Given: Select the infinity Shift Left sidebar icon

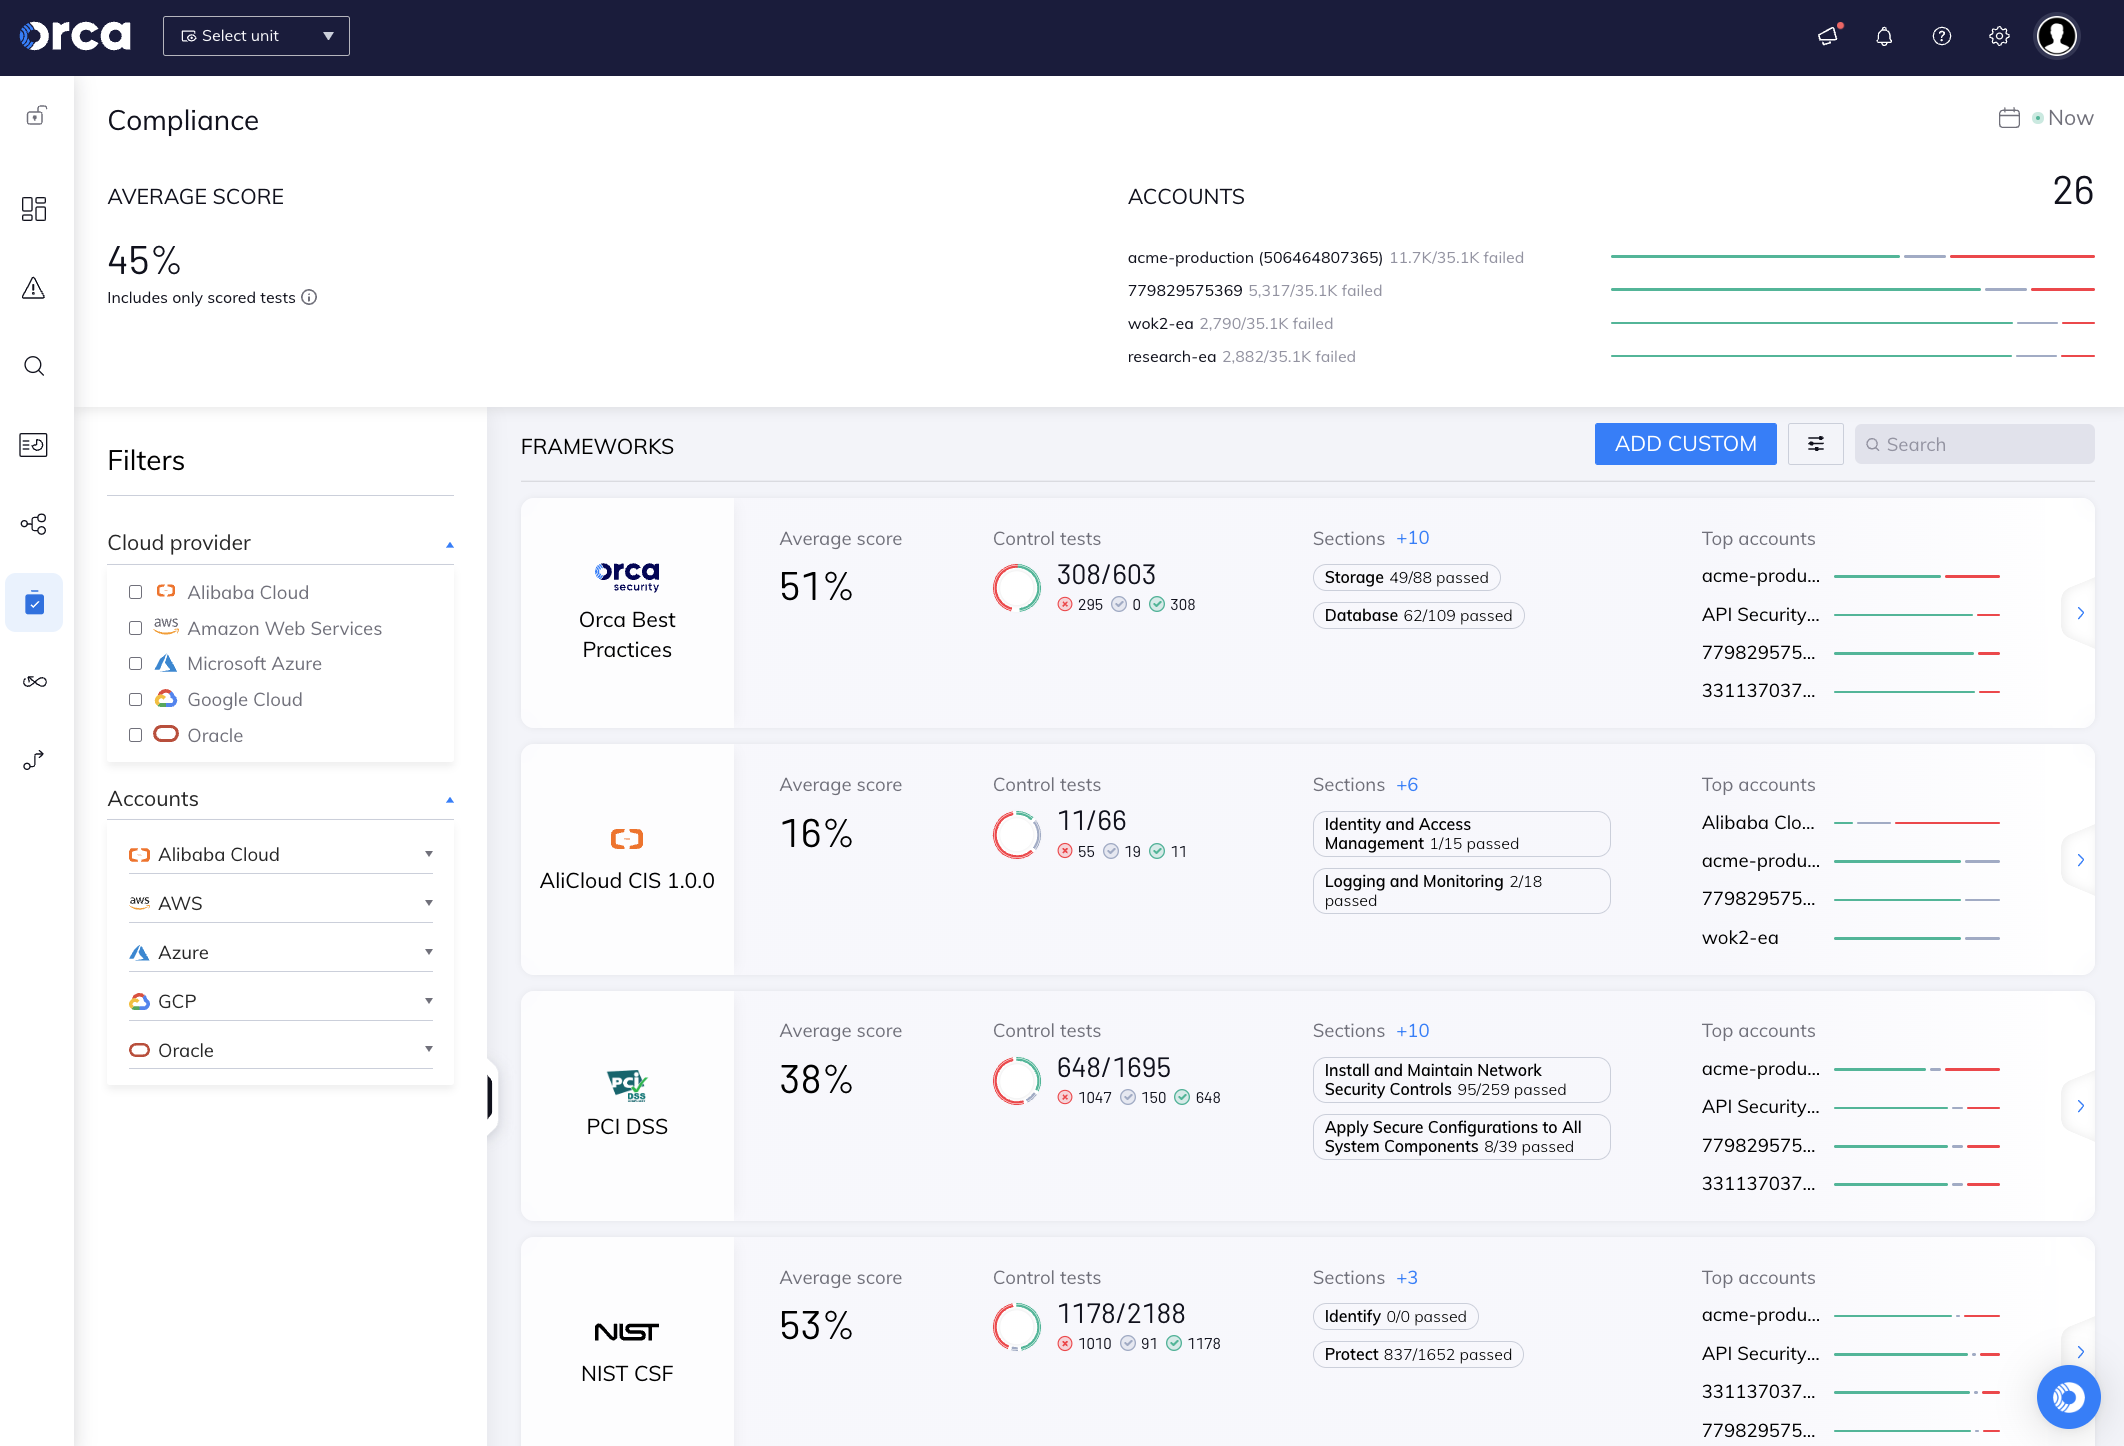Looking at the screenshot, I should (x=34, y=681).
